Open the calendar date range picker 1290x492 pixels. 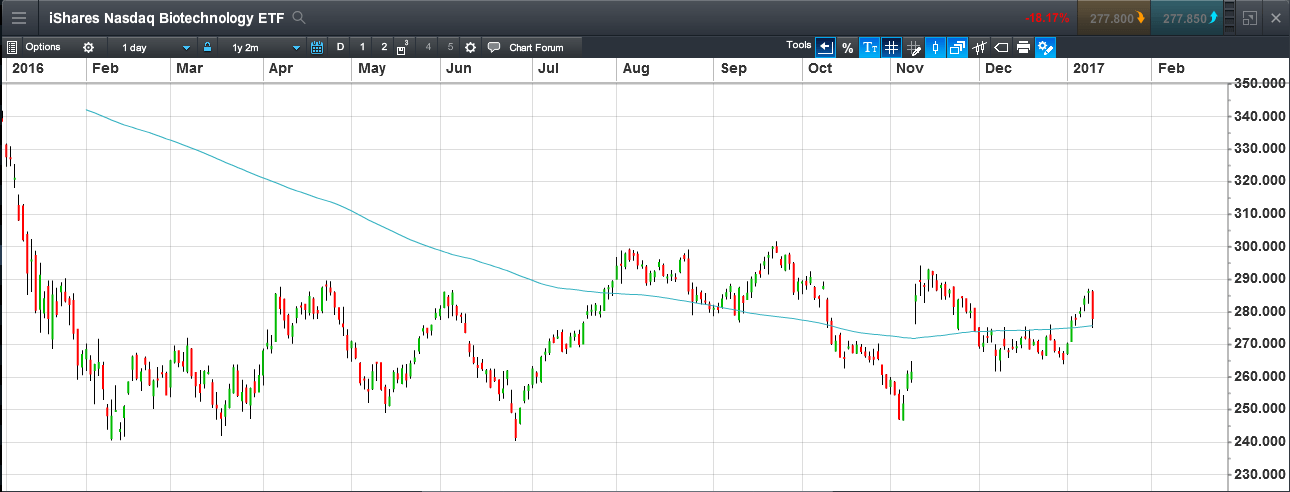[x=317, y=47]
